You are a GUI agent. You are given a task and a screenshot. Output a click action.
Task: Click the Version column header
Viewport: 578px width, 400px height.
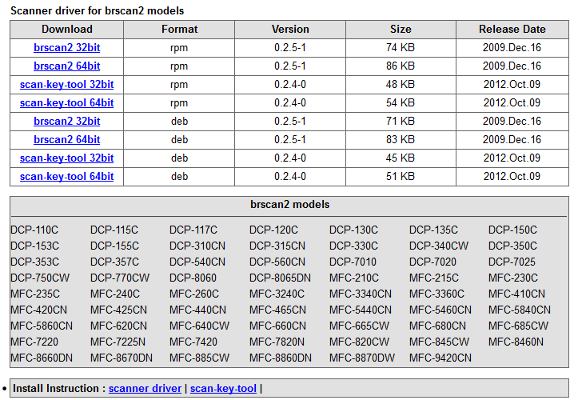[290, 29]
